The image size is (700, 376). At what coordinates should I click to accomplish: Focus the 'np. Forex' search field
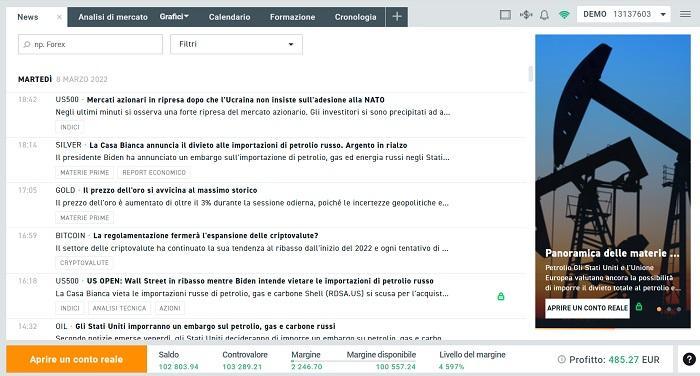[x=90, y=44]
